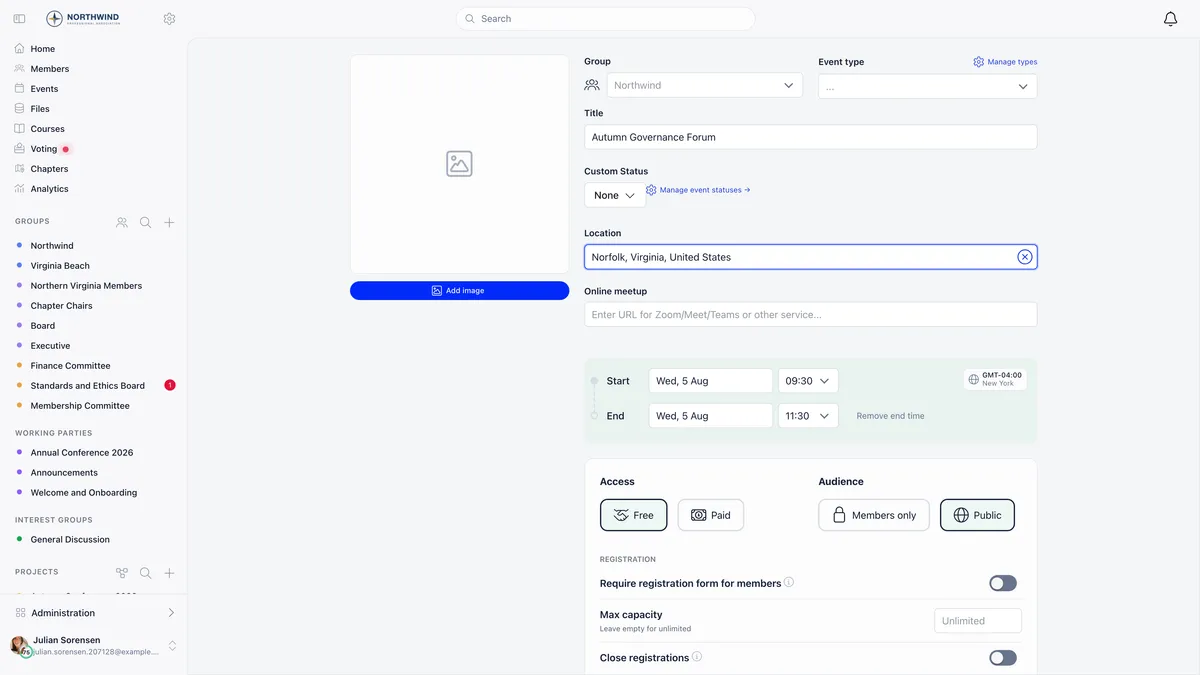Screen dimensions: 1200x675
Task: Add new project with plus icon
Action: tap(169, 573)
